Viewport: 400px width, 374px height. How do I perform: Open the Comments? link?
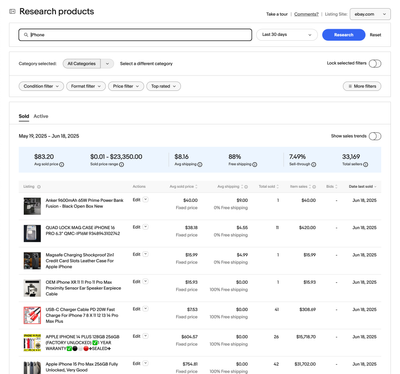pos(306,14)
